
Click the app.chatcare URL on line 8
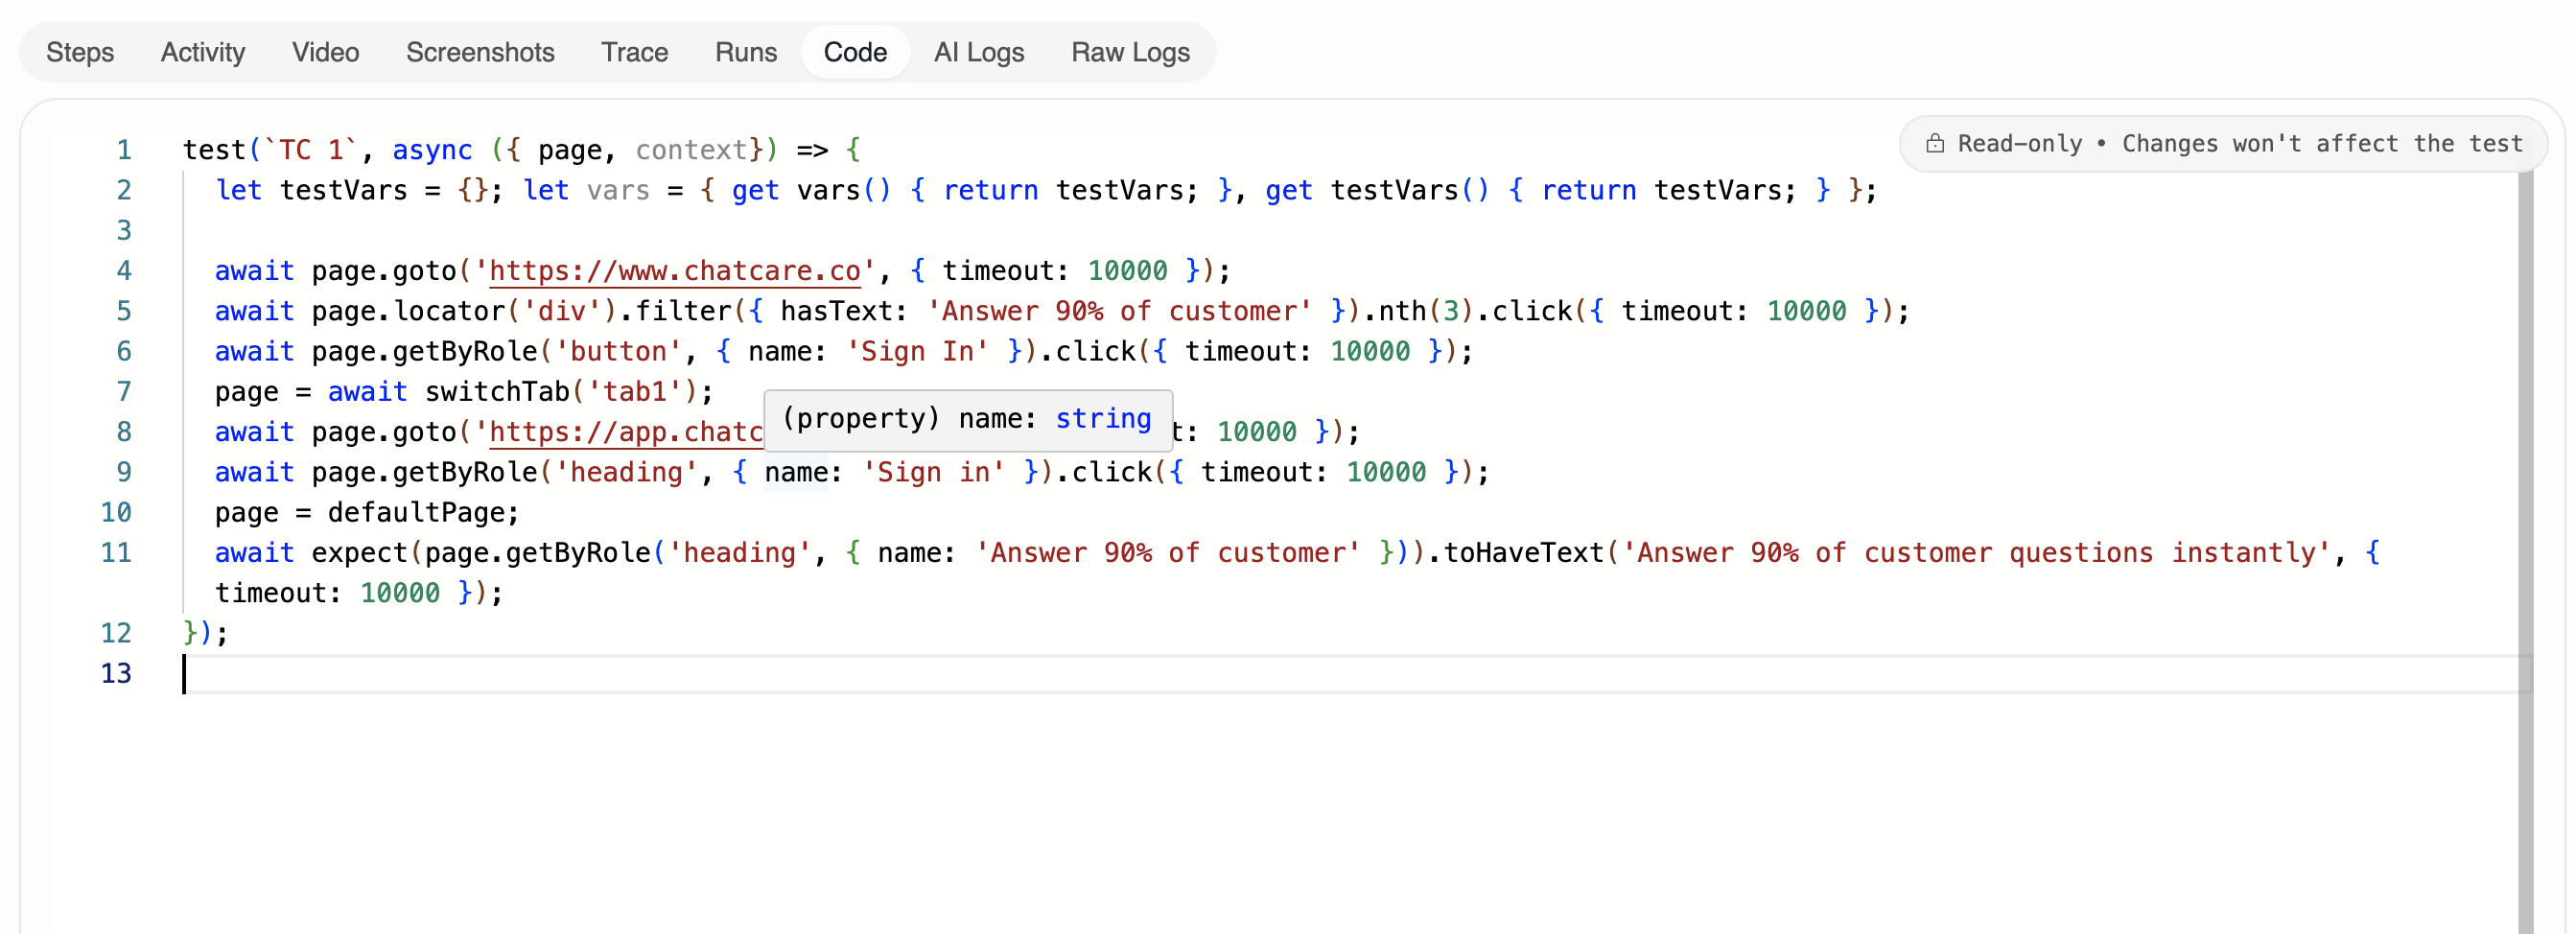(620, 432)
